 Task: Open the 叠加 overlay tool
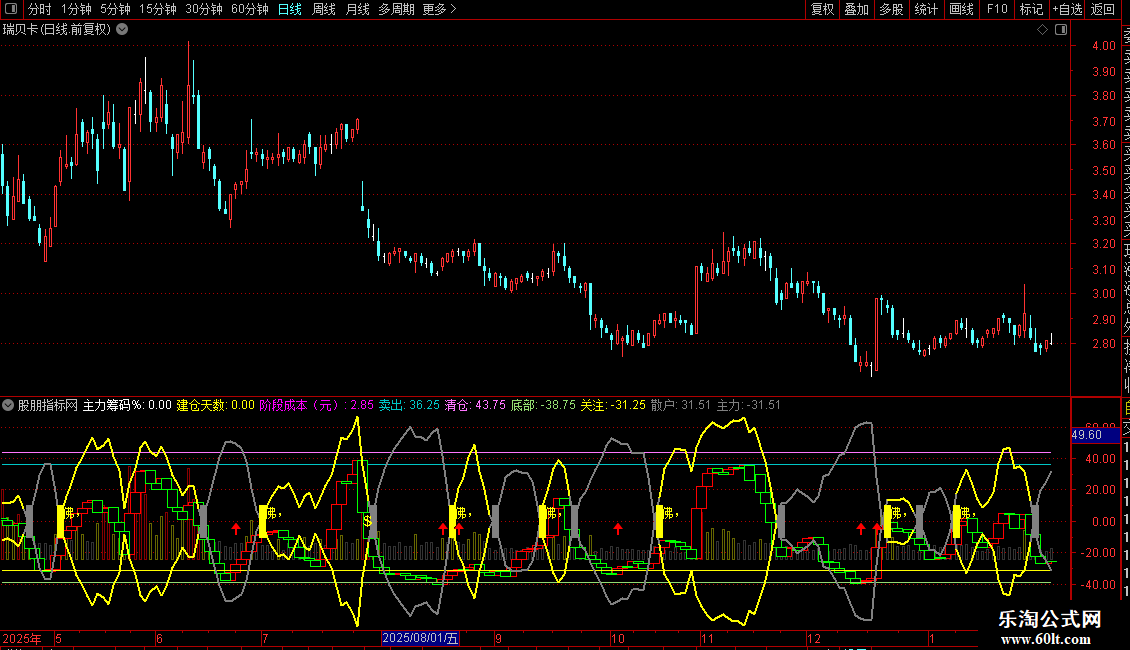point(856,9)
